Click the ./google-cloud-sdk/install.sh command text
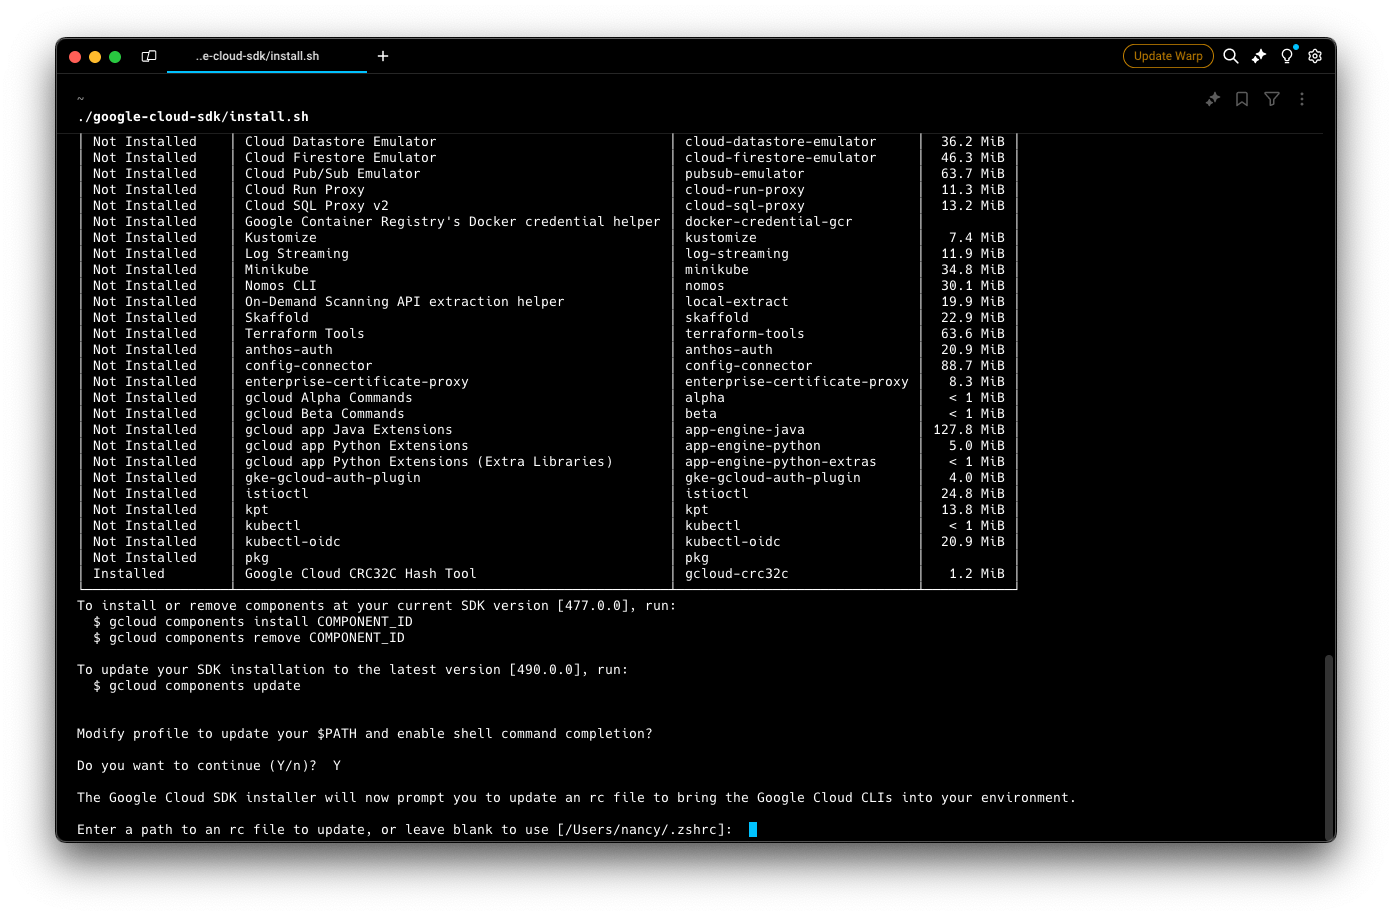 [193, 117]
